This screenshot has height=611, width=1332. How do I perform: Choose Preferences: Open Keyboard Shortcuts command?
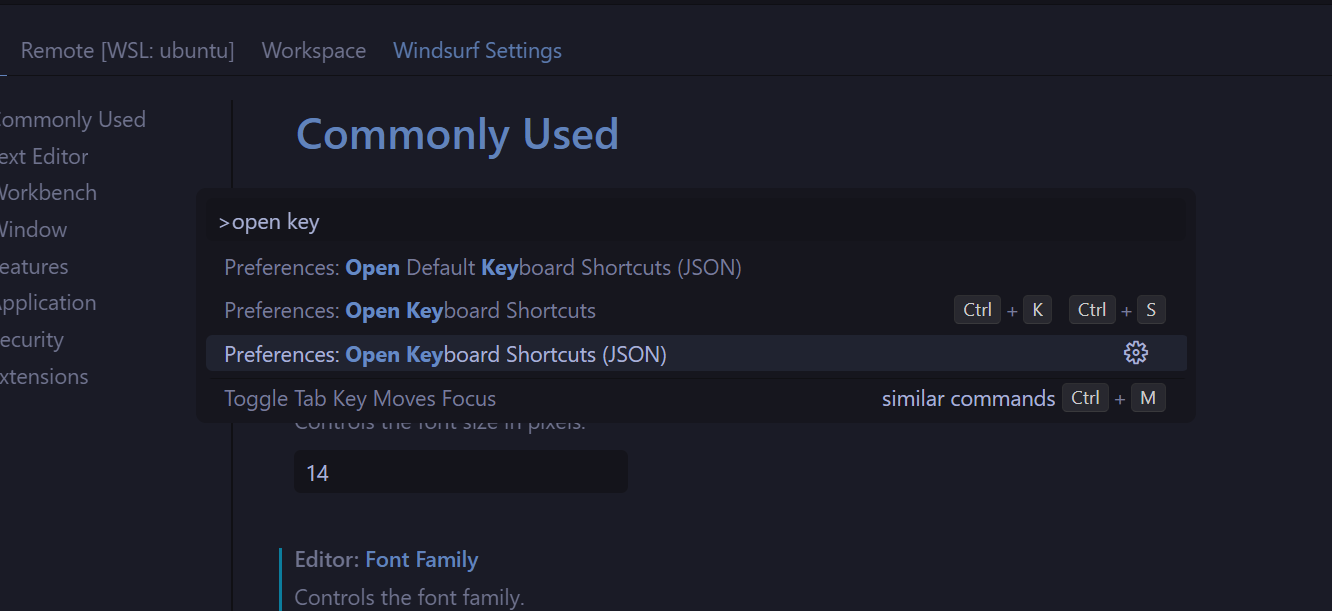(x=696, y=310)
